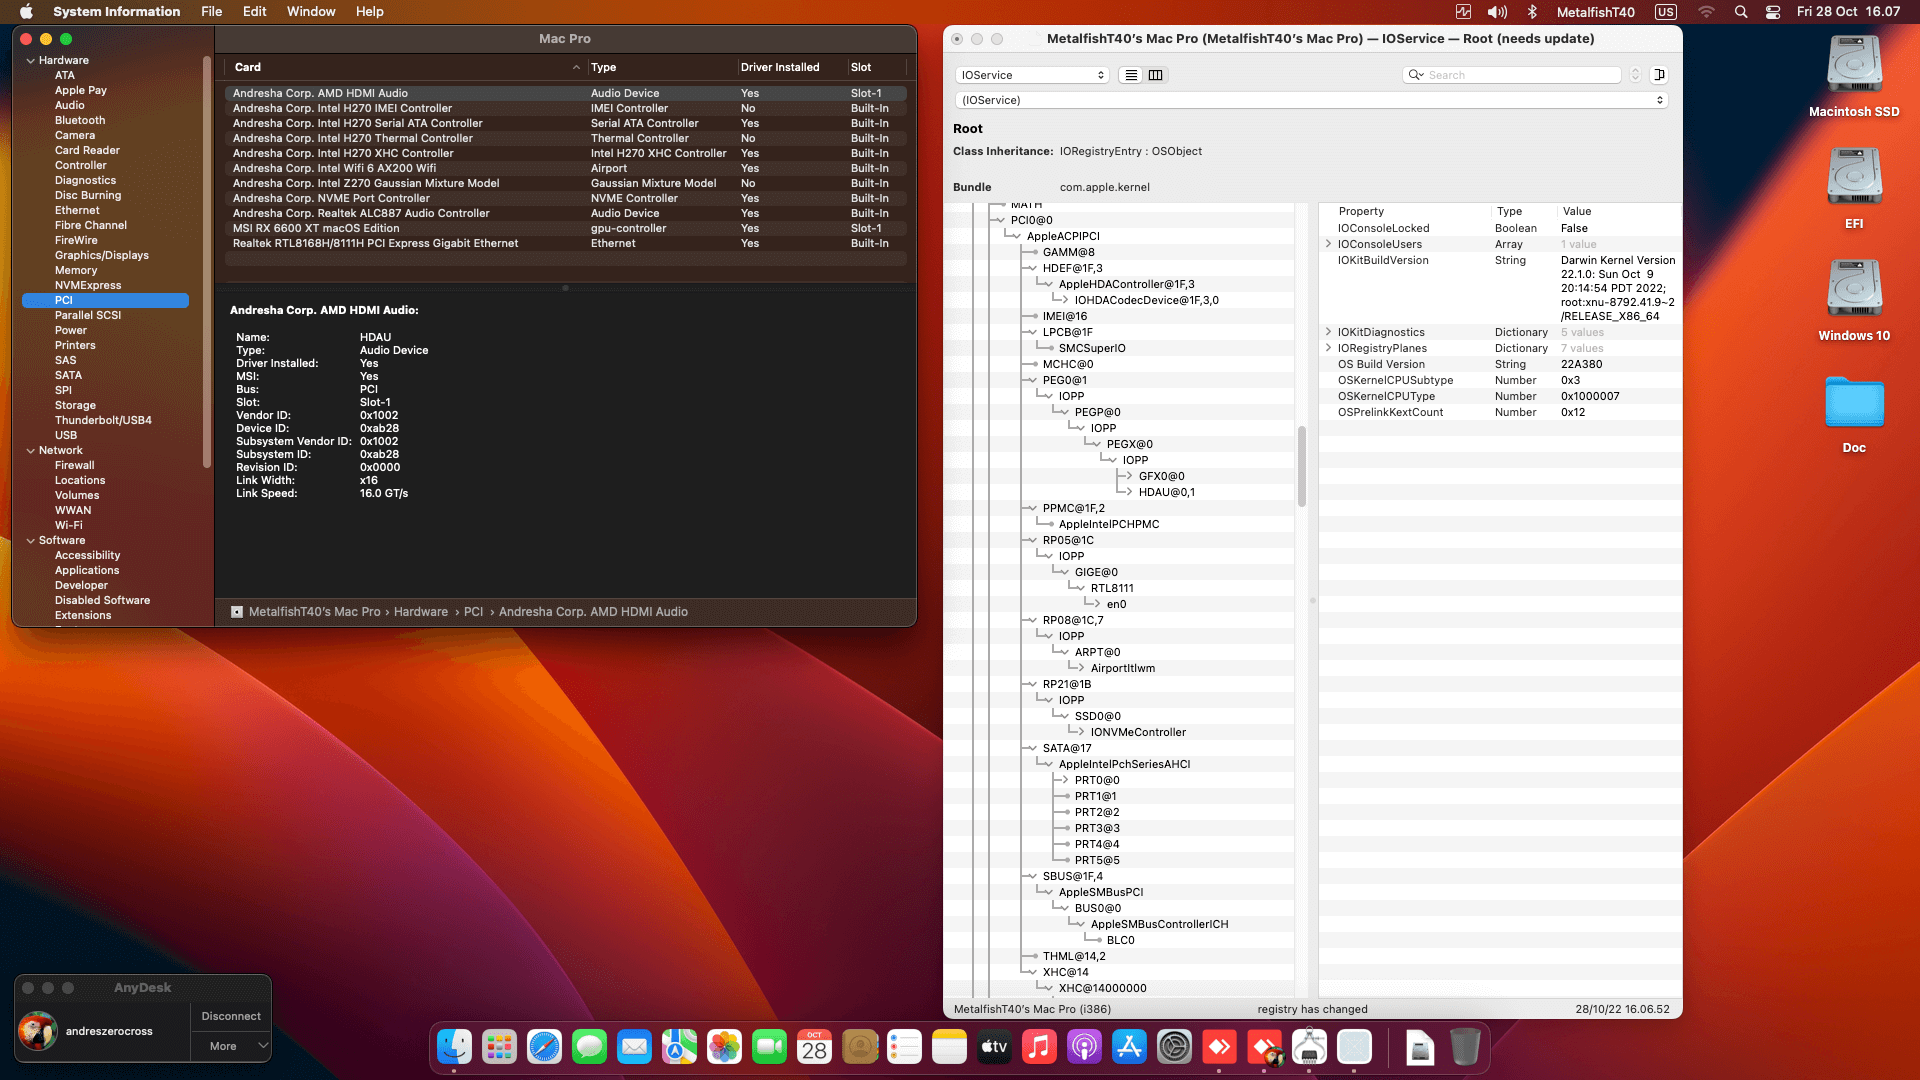Switch to list view in IORegistryExplorer

(x=1130, y=75)
